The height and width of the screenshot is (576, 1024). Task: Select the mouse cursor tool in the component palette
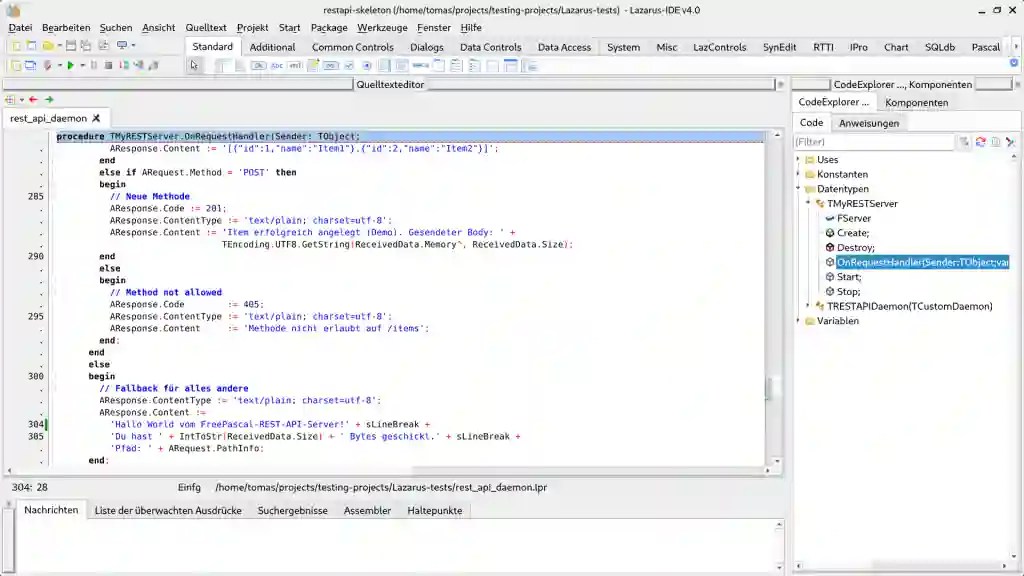[193, 64]
